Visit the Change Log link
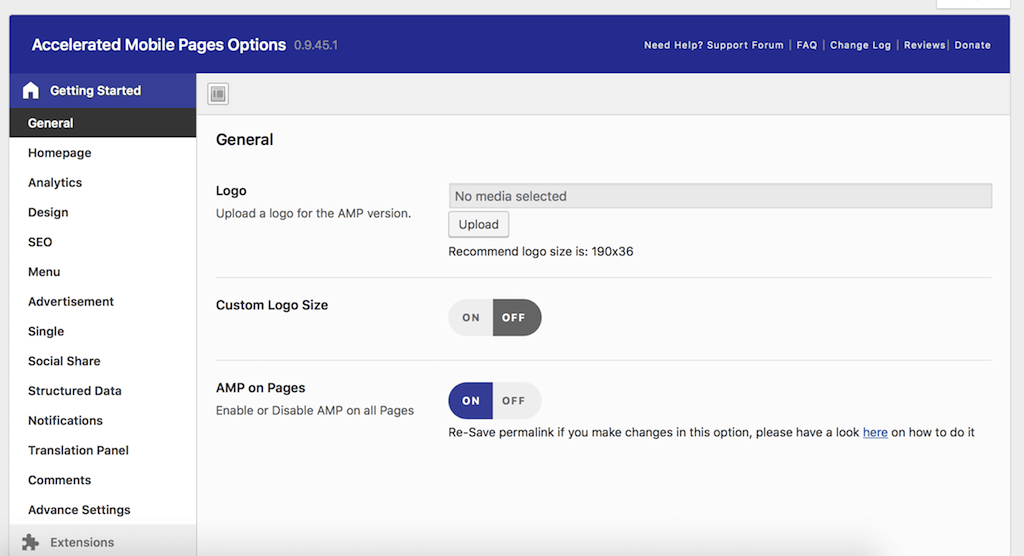The image size is (1024, 556). point(860,45)
